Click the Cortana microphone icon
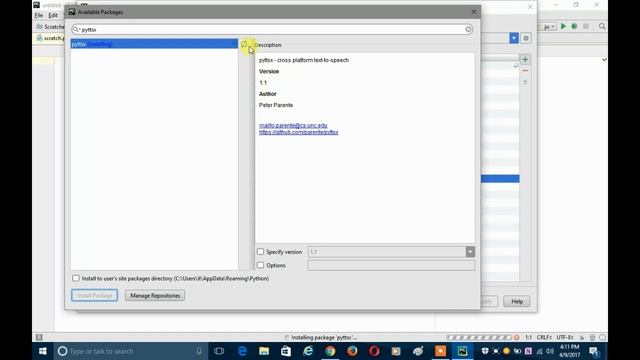Viewport: 640px width, 360px height. [199, 351]
